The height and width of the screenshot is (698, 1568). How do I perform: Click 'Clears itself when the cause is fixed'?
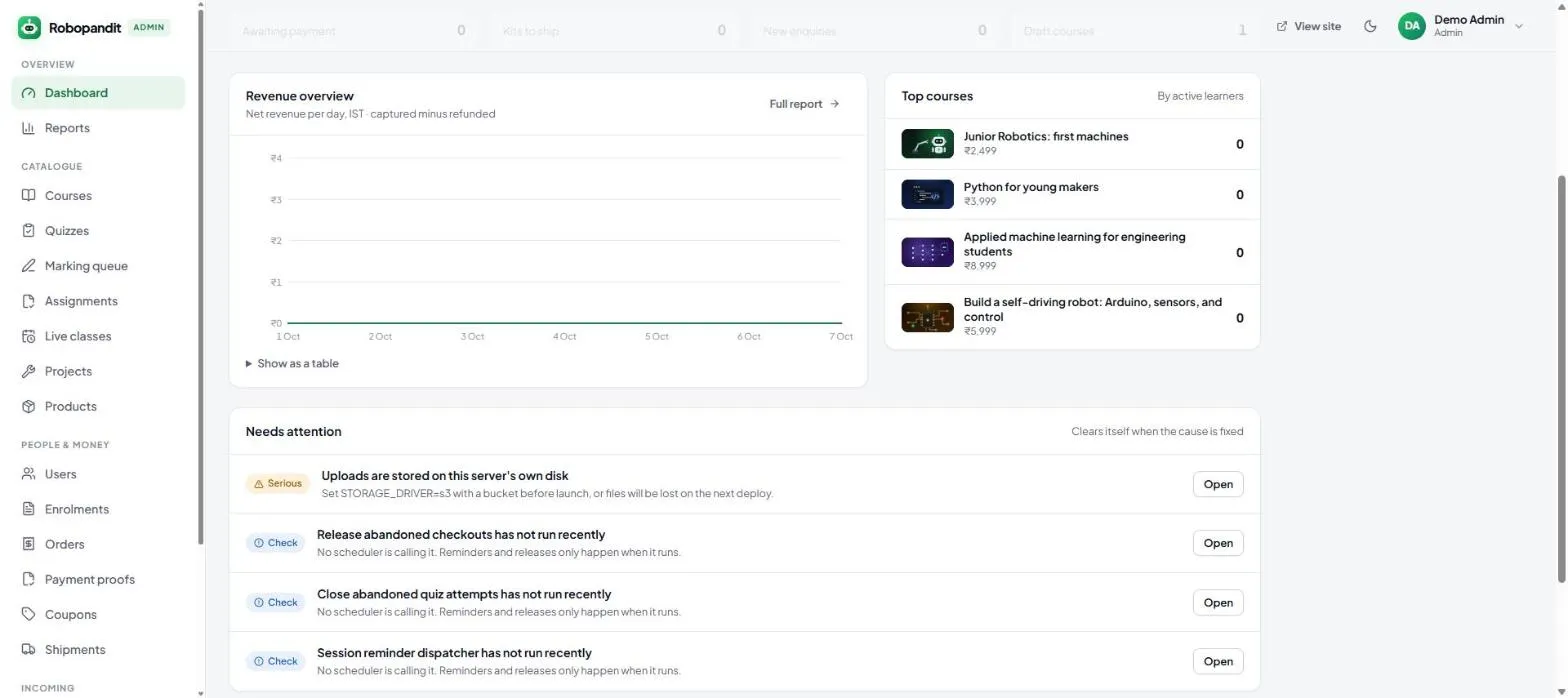pyautogui.click(x=1157, y=432)
